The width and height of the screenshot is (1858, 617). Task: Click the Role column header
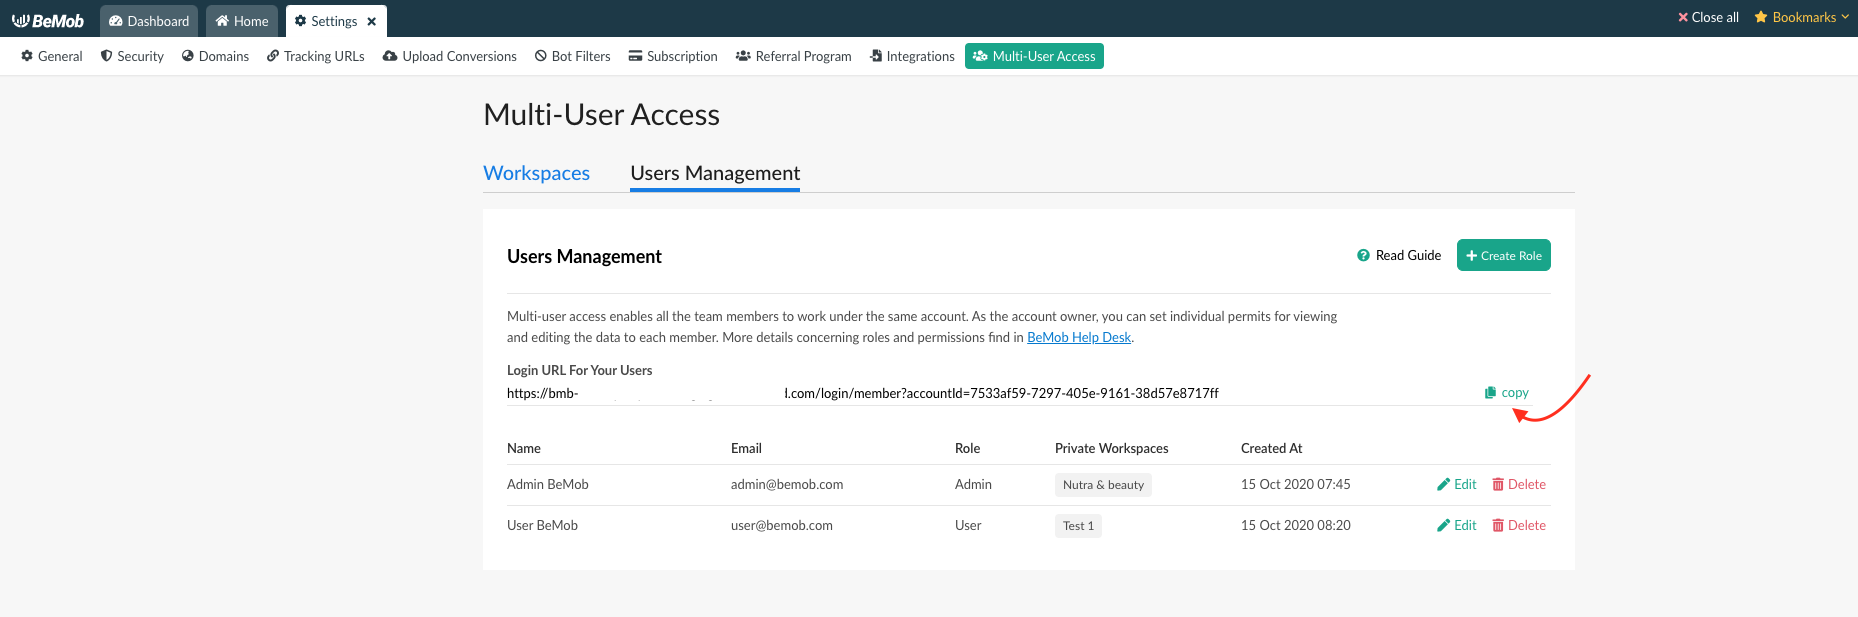click(x=967, y=448)
